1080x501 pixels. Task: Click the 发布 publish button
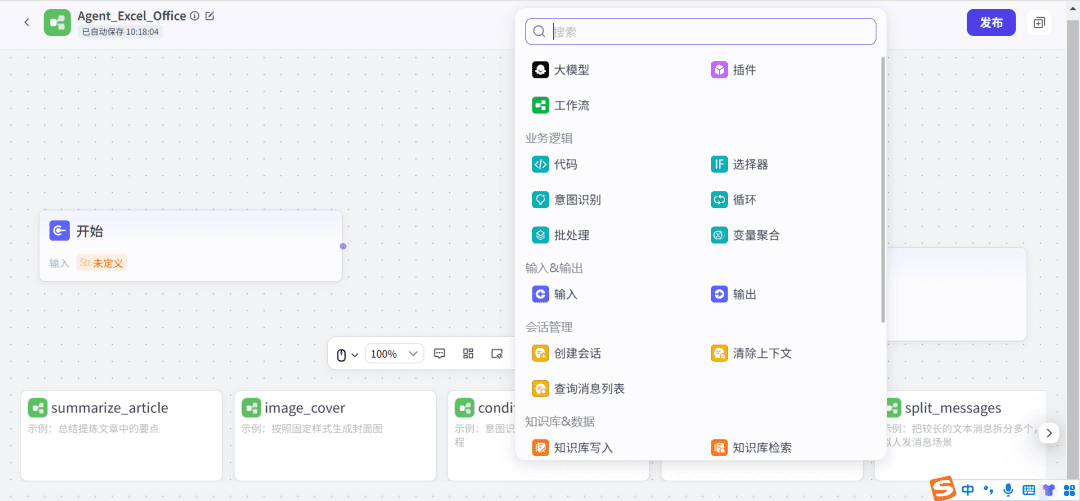coord(991,22)
